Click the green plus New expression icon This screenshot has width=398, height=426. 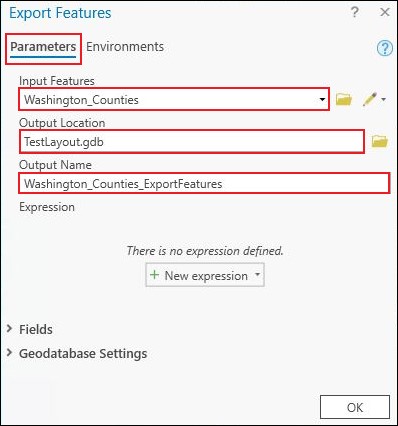tap(154, 275)
